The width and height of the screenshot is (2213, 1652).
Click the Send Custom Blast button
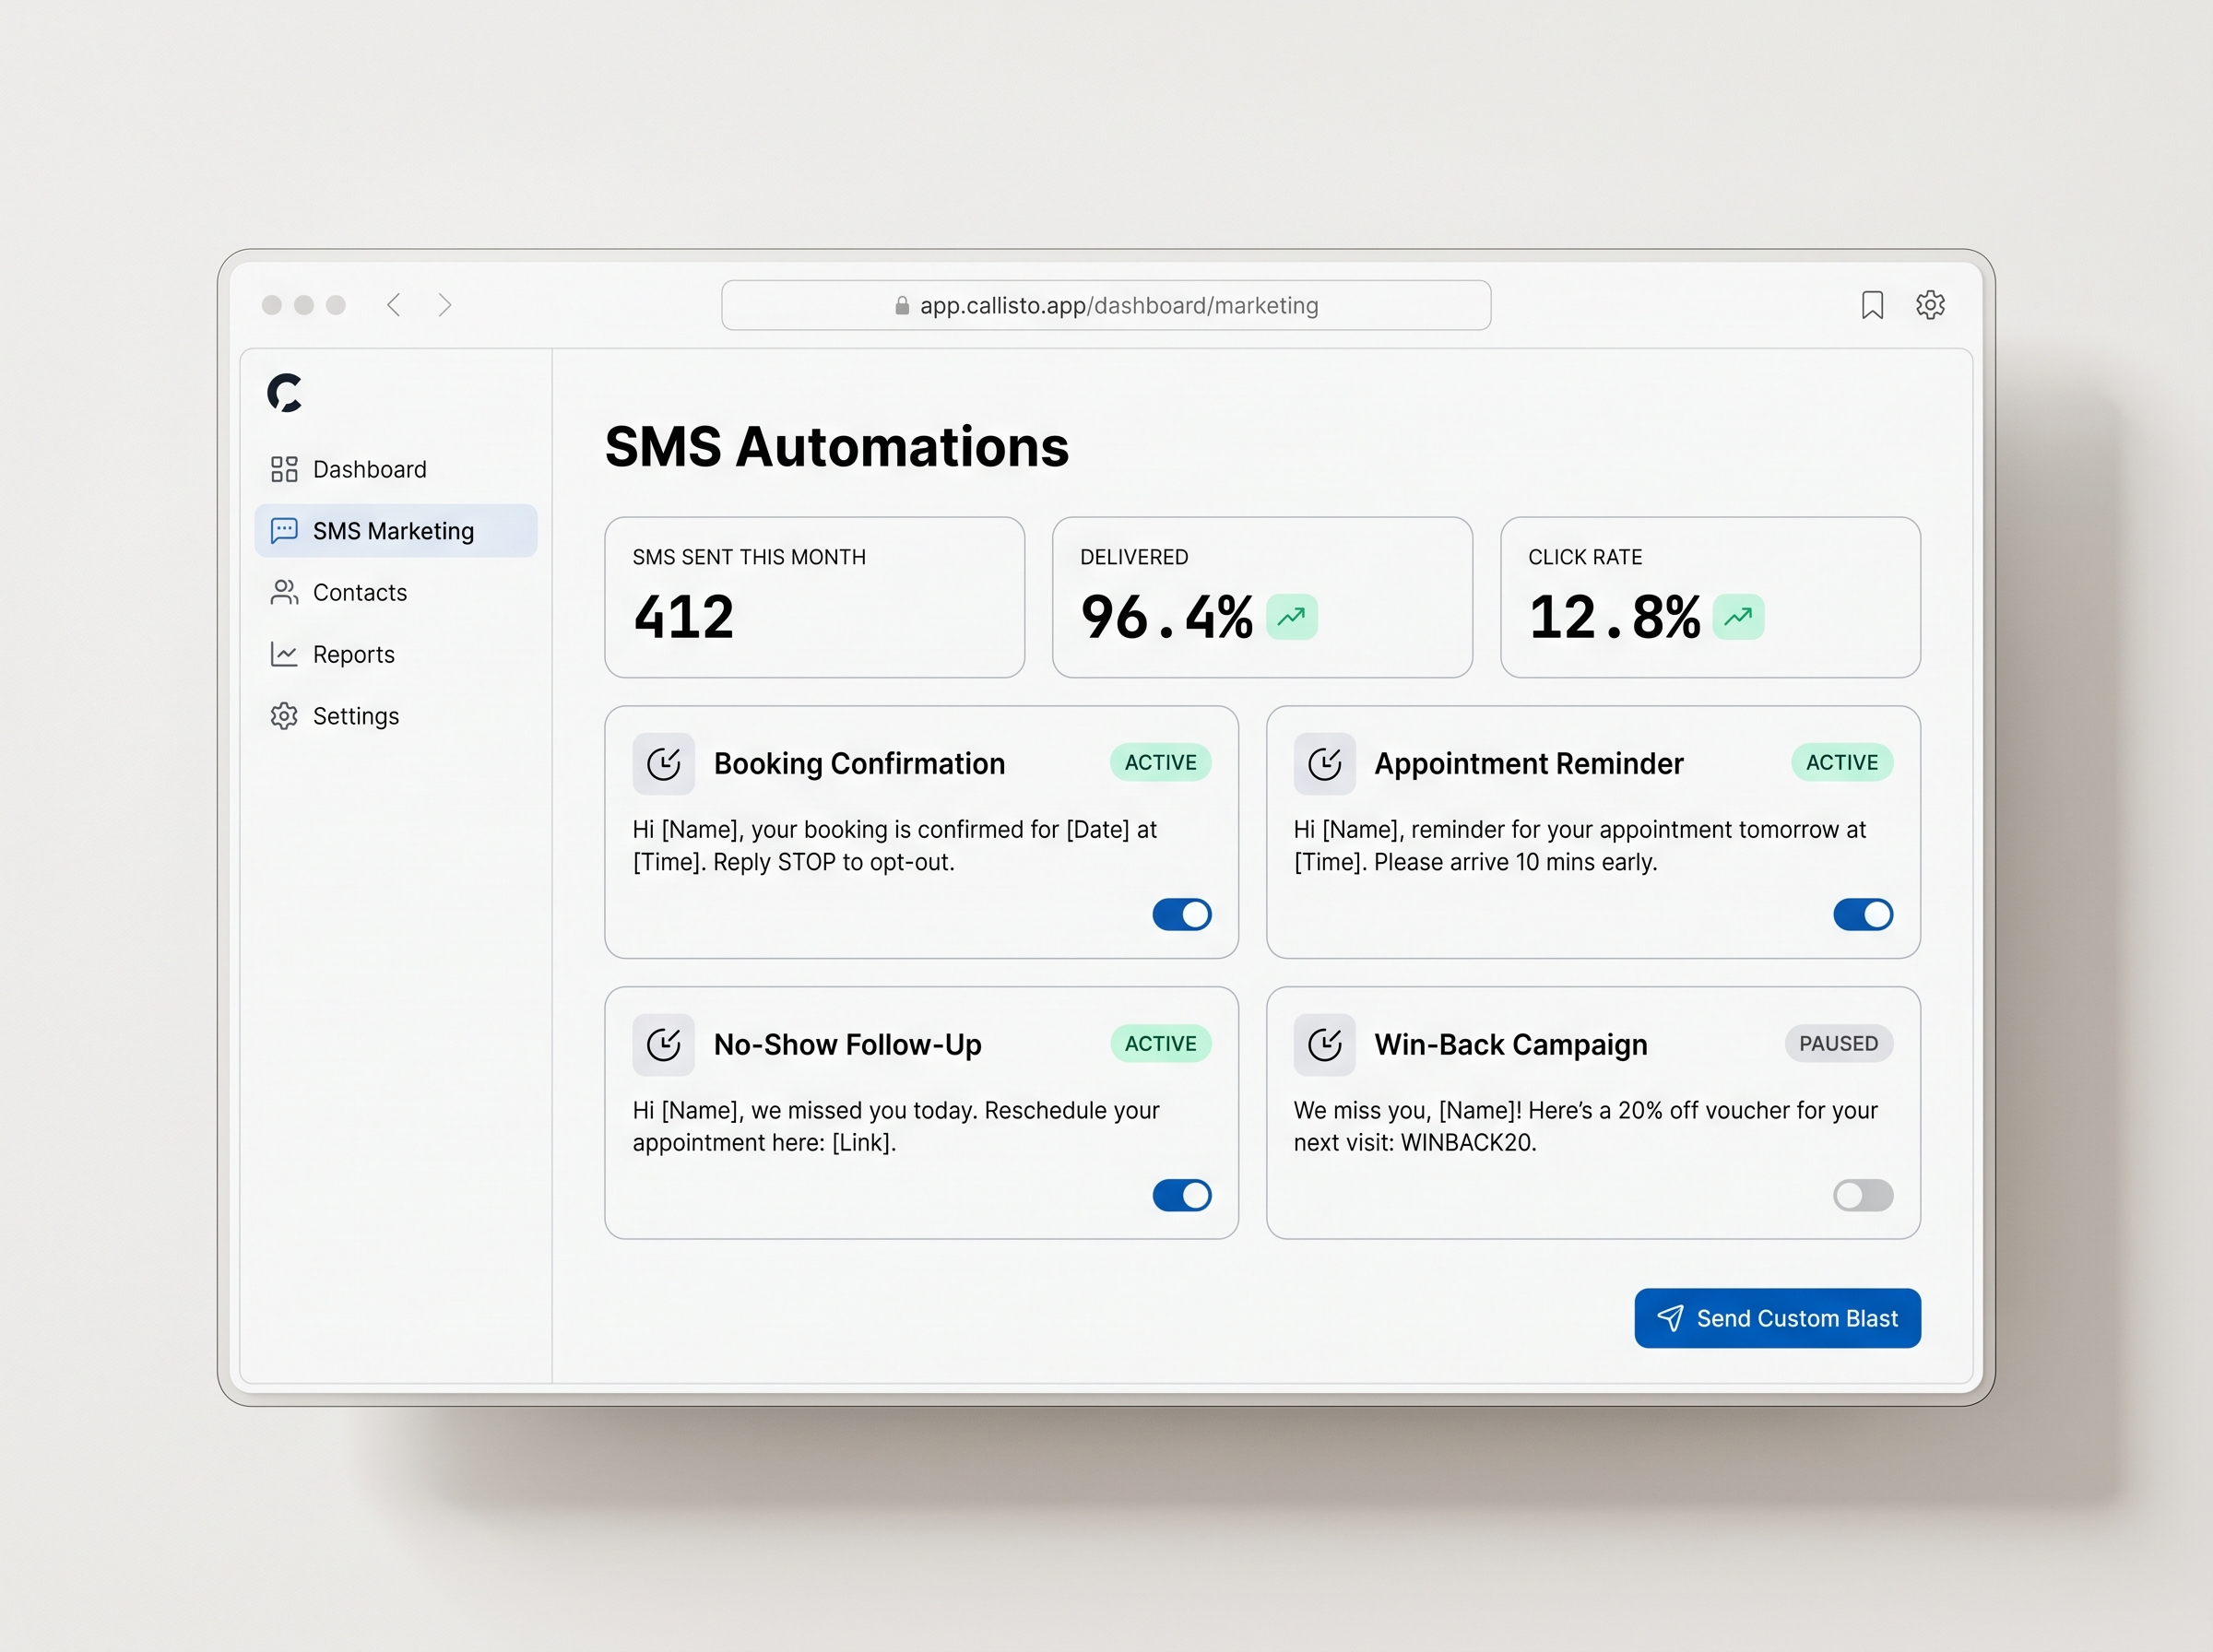point(1777,1318)
